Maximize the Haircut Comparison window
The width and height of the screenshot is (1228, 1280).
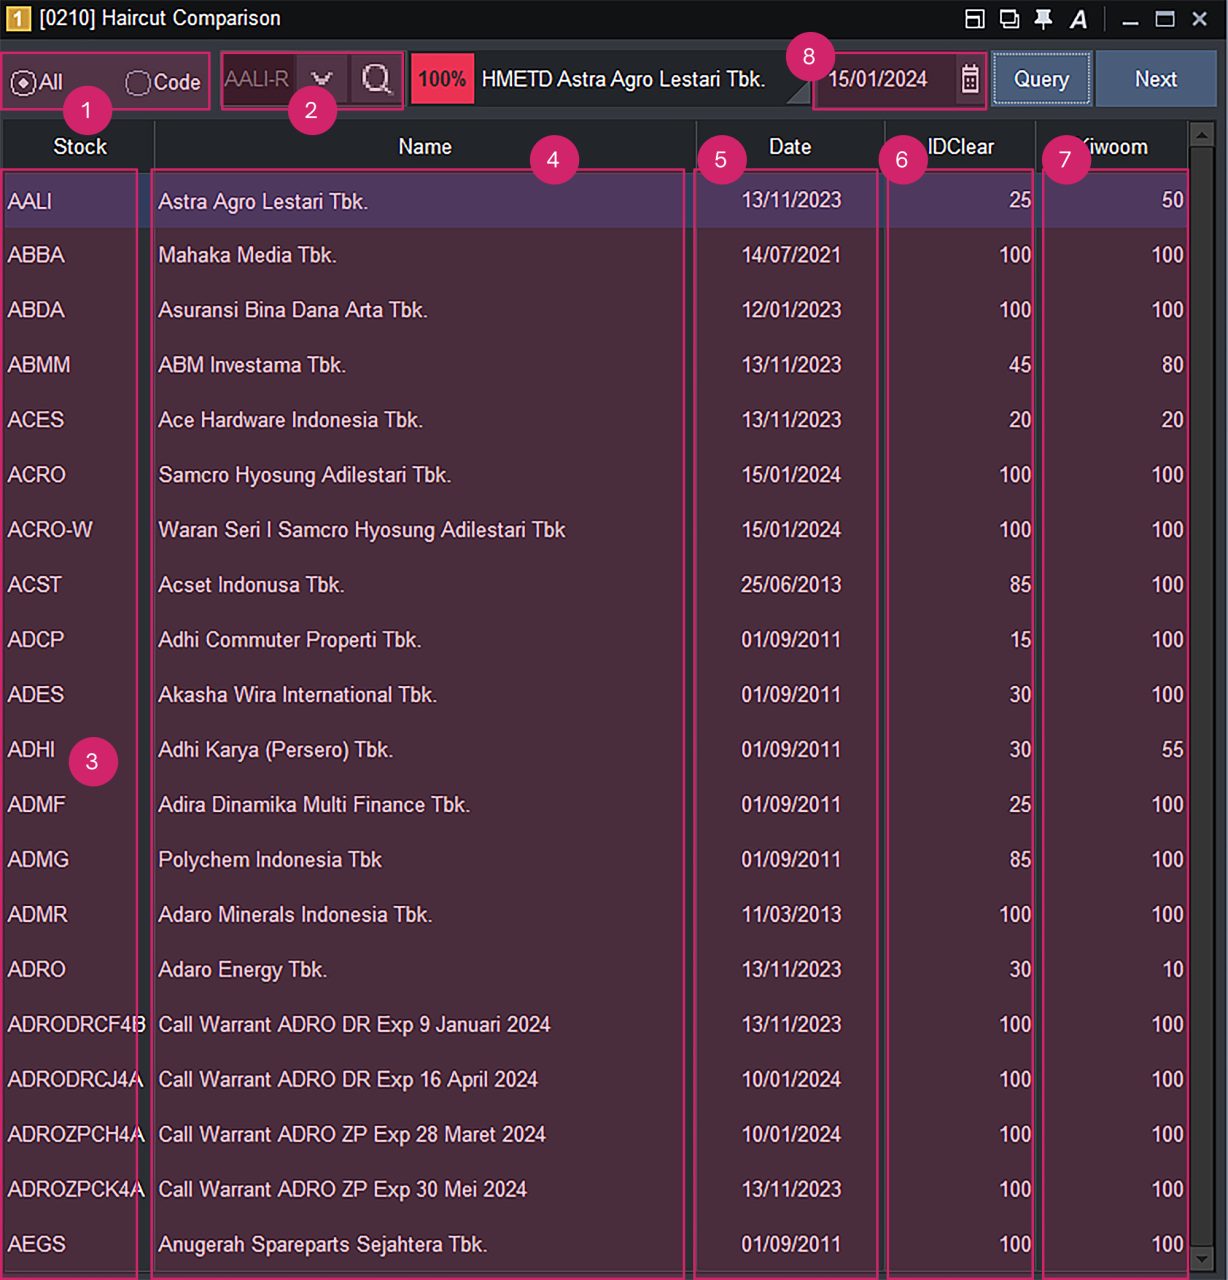pos(1165,19)
